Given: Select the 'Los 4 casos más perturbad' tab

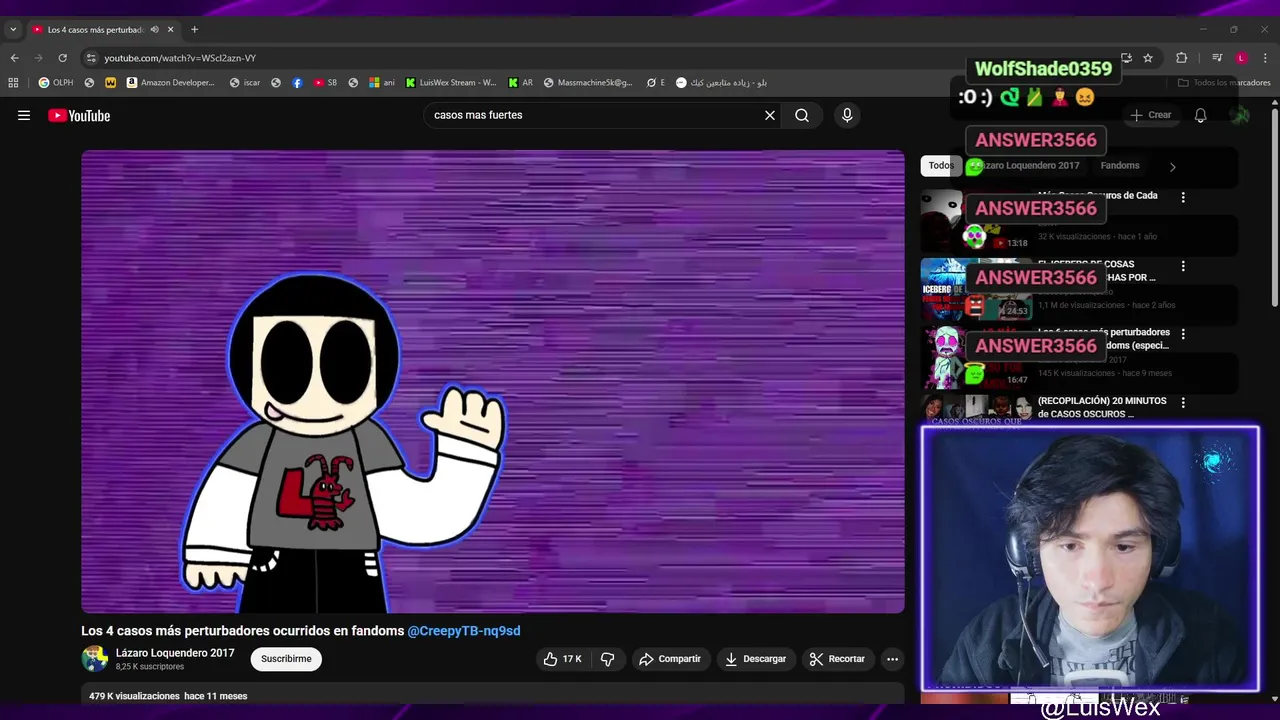Looking at the screenshot, I should pos(103,30).
